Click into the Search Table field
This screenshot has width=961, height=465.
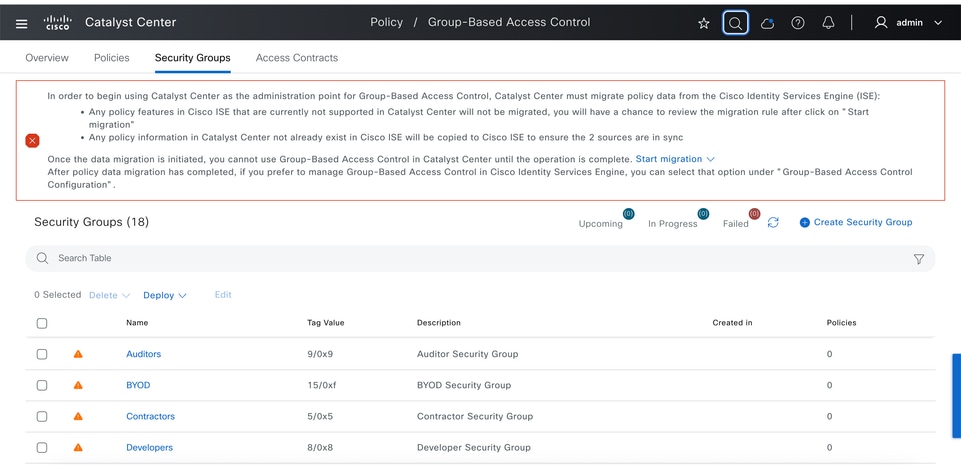click(x=480, y=259)
